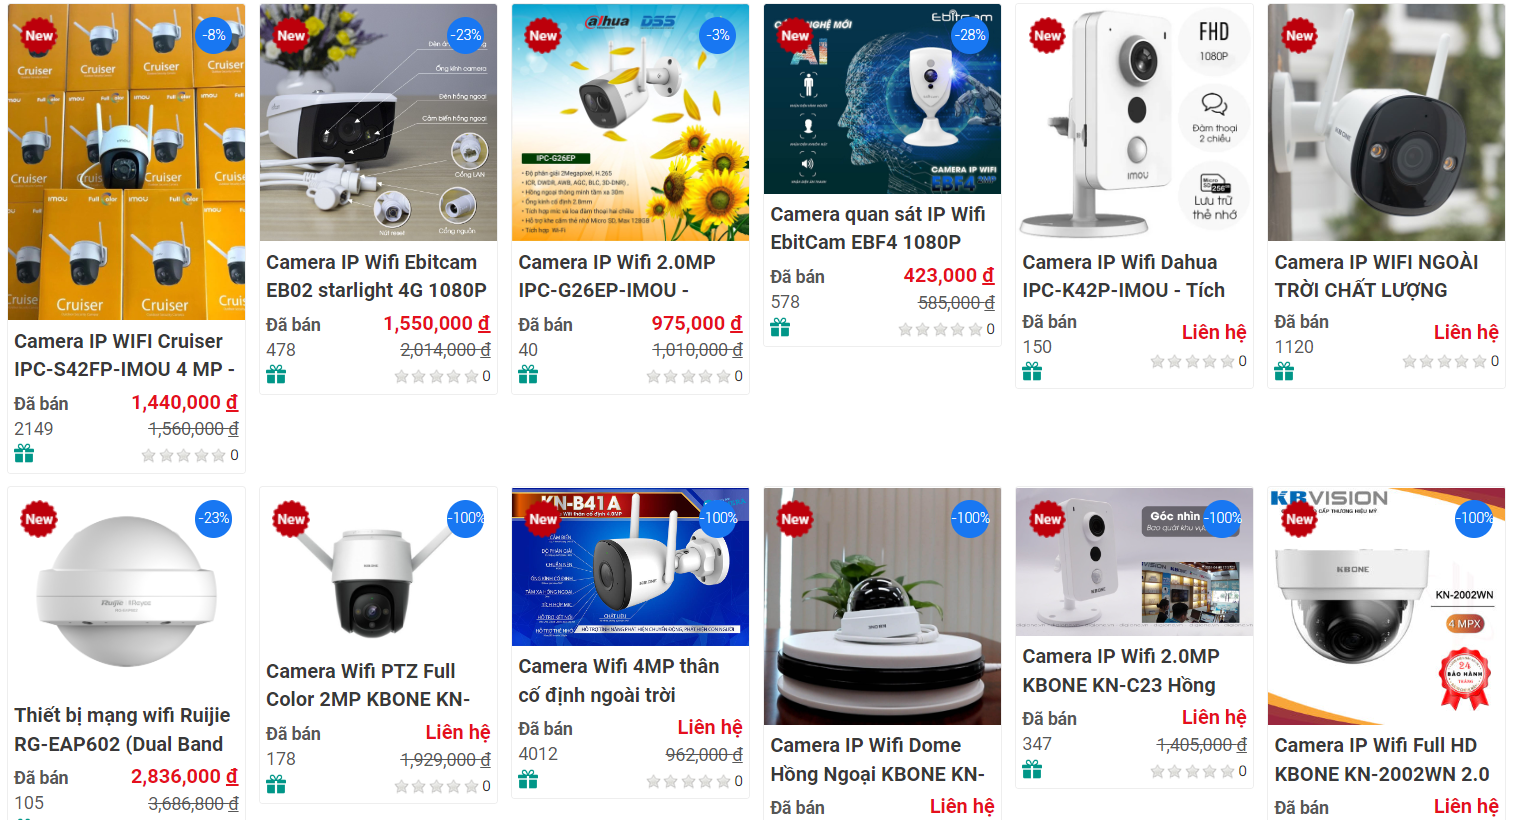Open Thiết bị mạng wifi Ruijie RG-EAP602 title
The width and height of the screenshot is (1529, 820).
click(x=122, y=729)
